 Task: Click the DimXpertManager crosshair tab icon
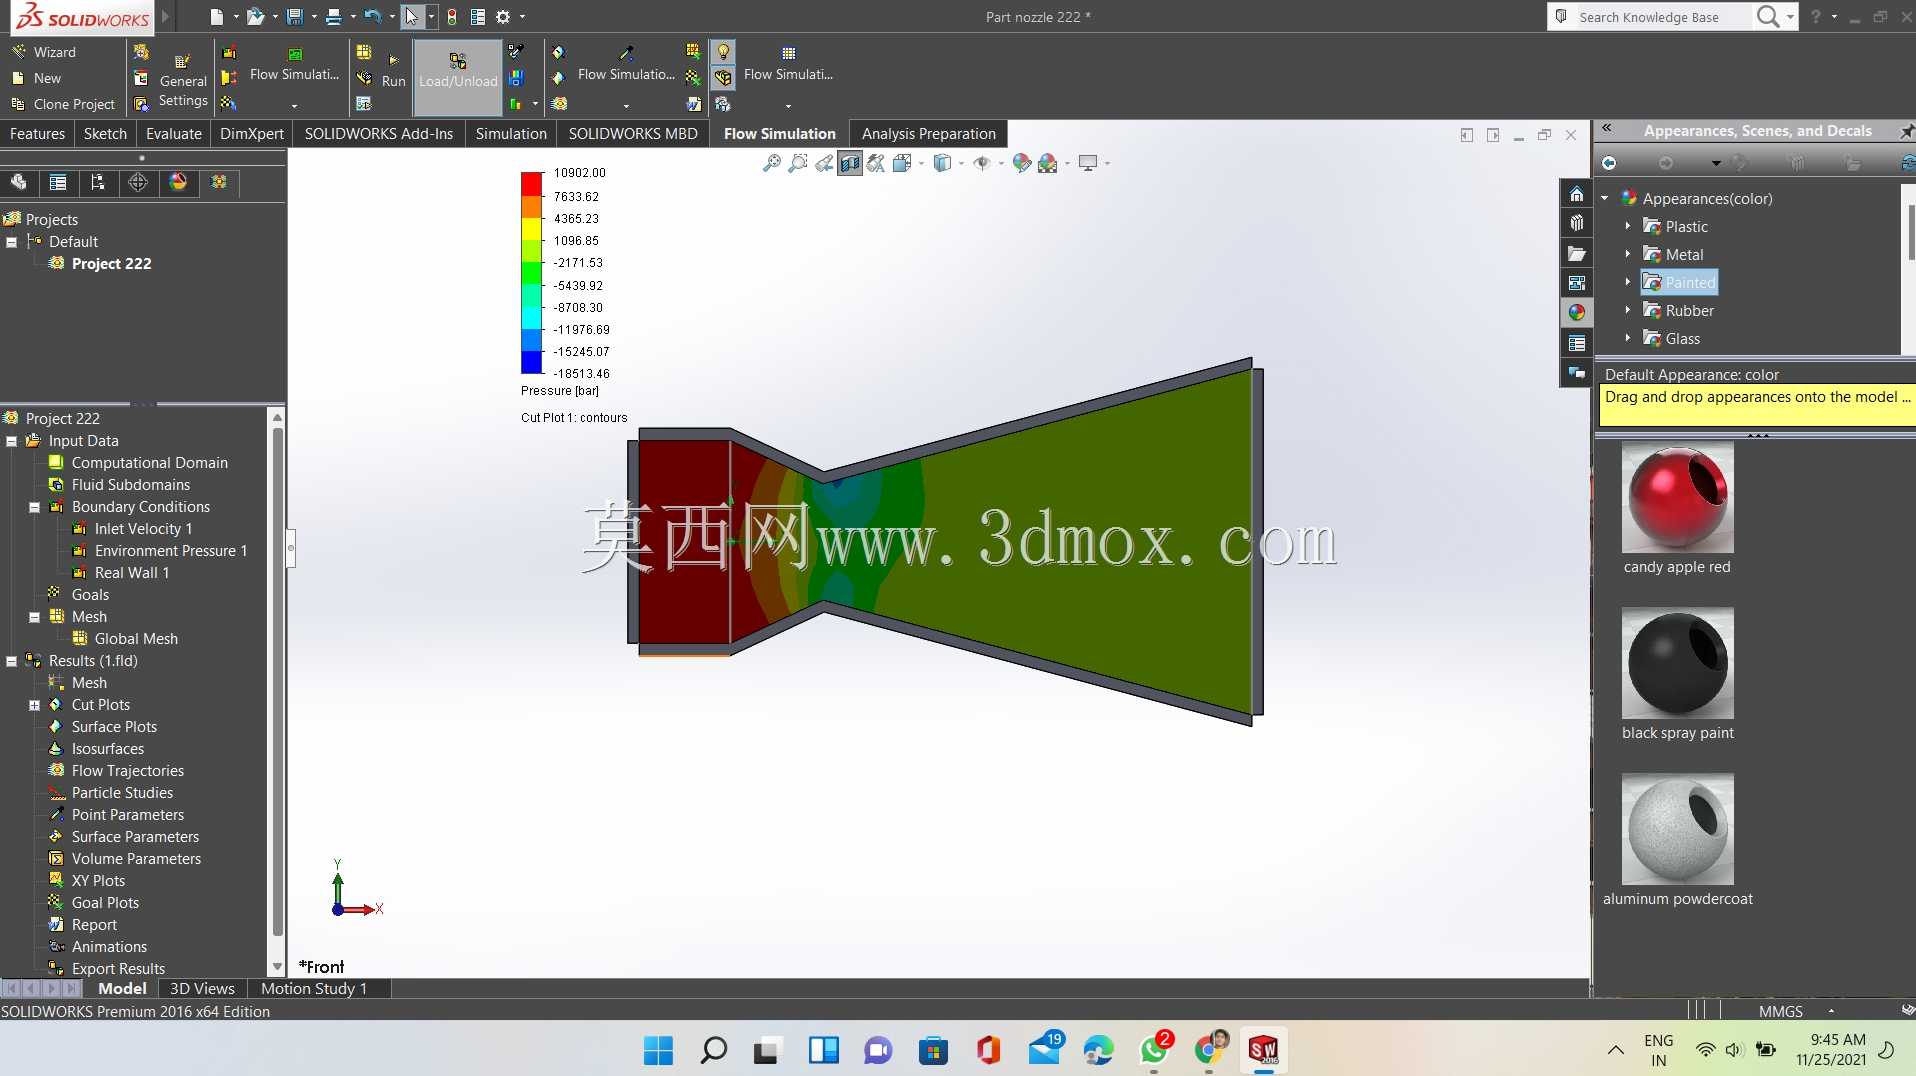pyautogui.click(x=138, y=182)
